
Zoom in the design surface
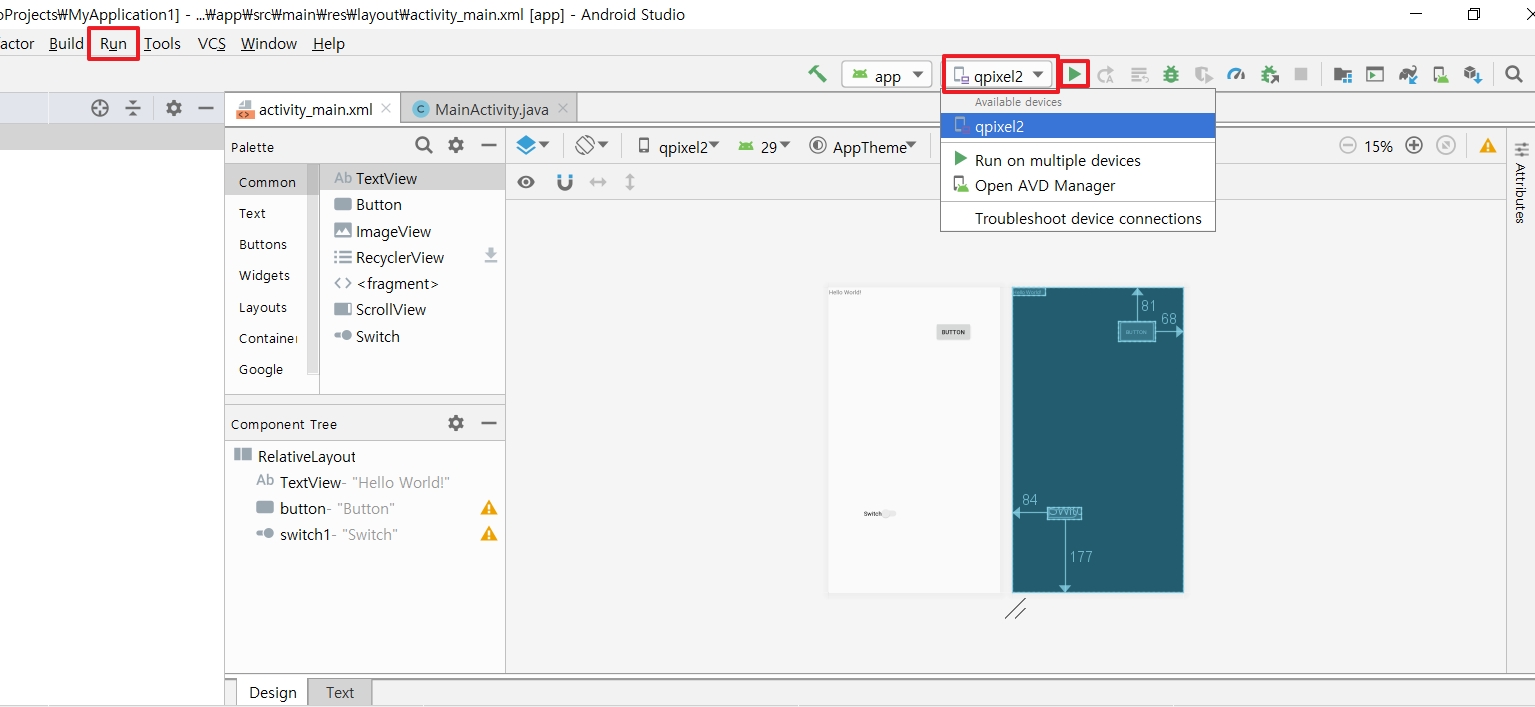point(1414,145)
